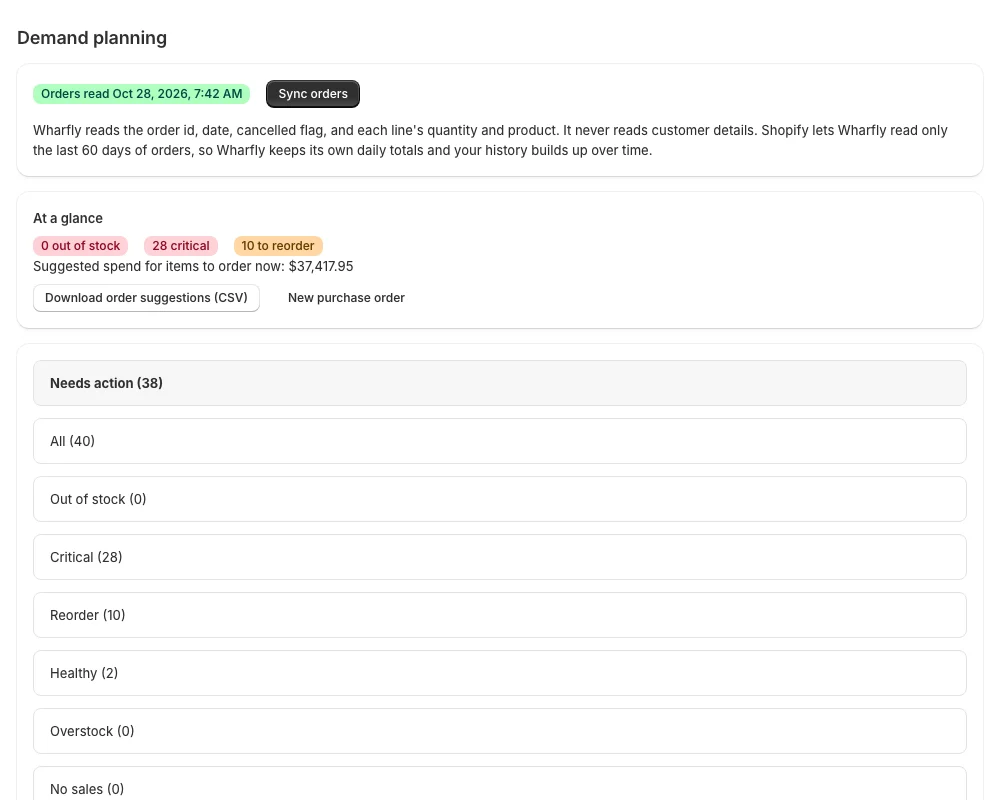
Task: Click the Sync orders button
Action: (x=312, y=94)
